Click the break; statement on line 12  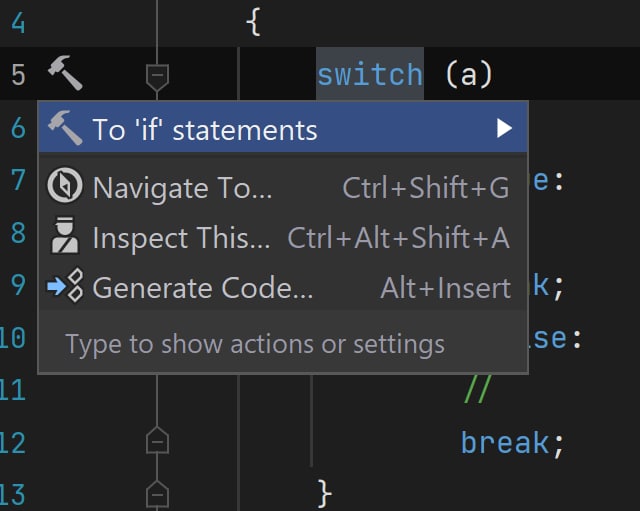(512, 443)
